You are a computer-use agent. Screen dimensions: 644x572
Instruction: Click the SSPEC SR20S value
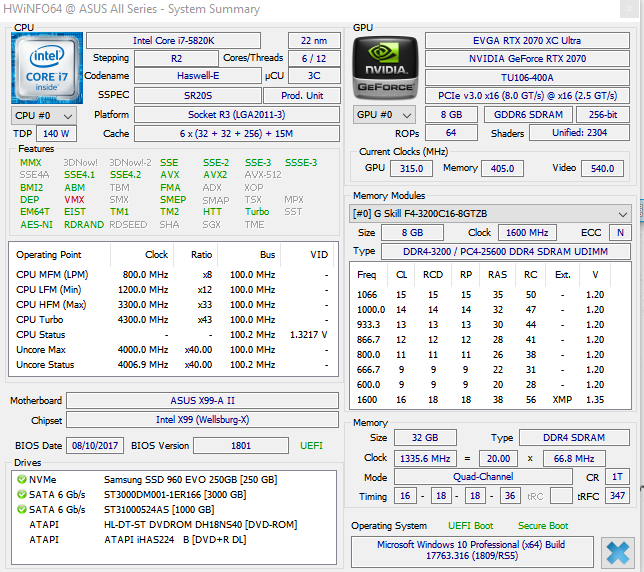(x=198, y=96)
